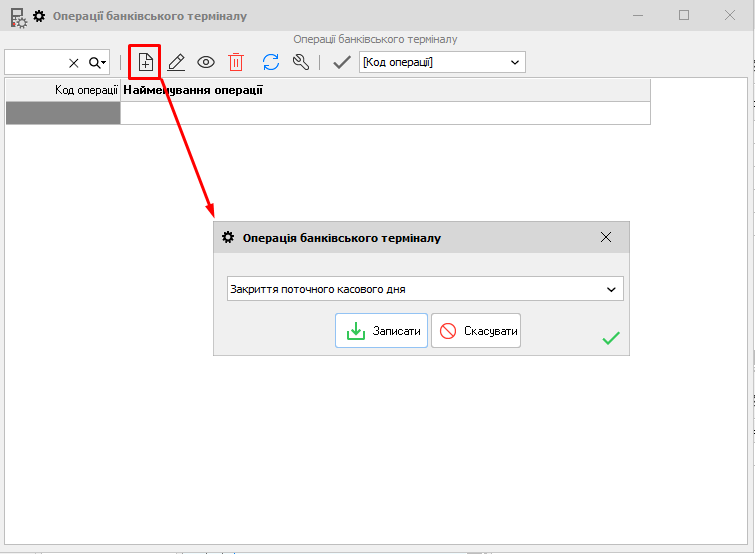Click the red trash delete icon
Screen dimensions: 755x554
point(236,62)
